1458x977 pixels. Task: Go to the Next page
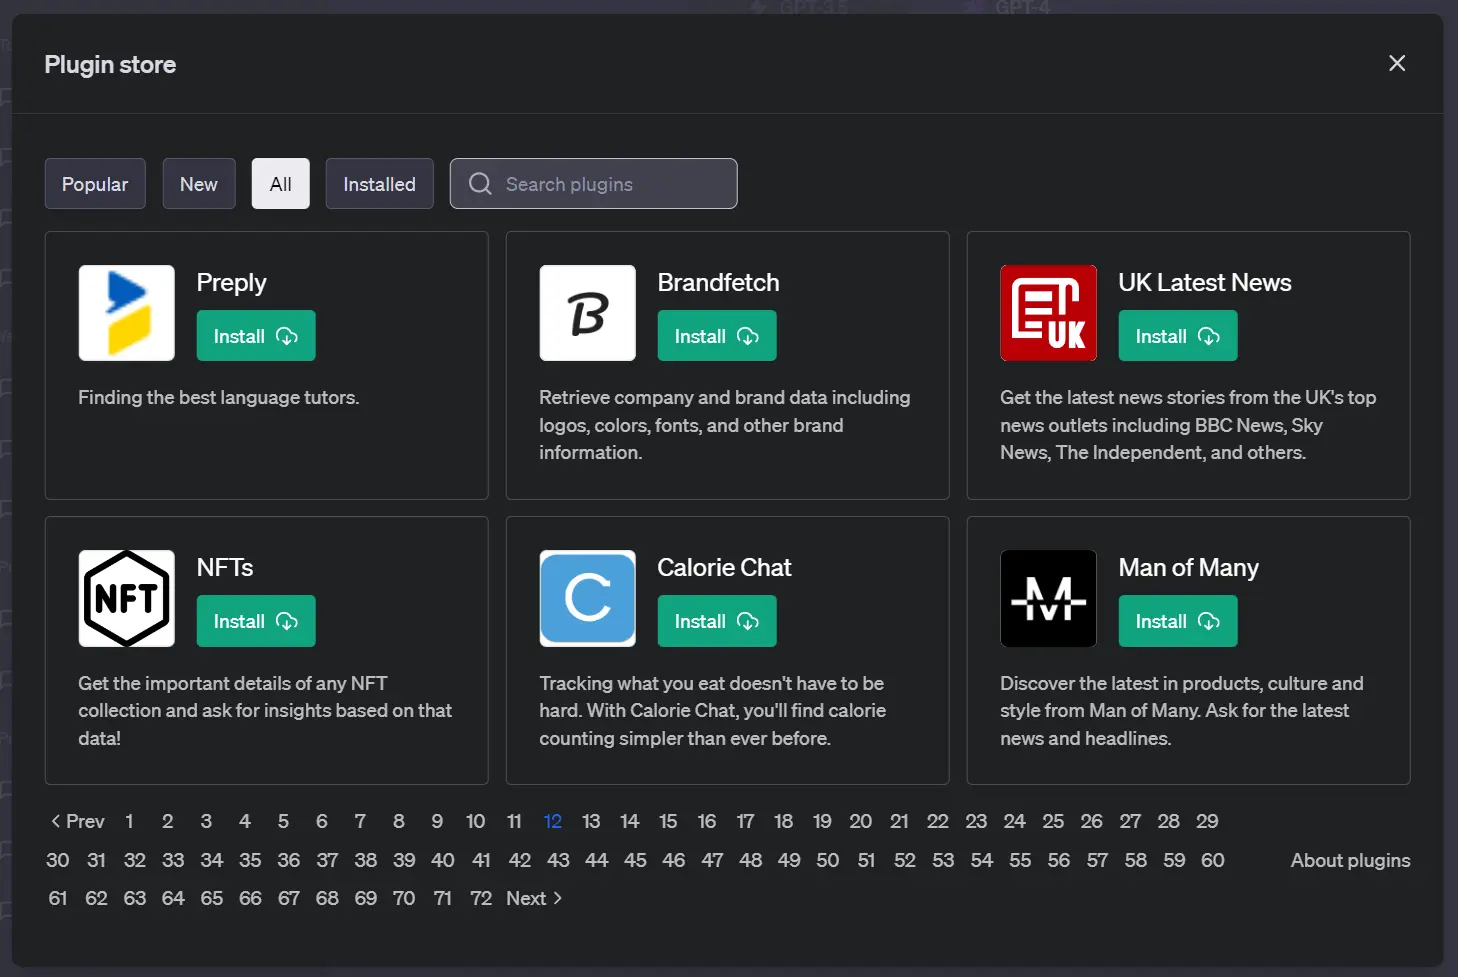534,898
